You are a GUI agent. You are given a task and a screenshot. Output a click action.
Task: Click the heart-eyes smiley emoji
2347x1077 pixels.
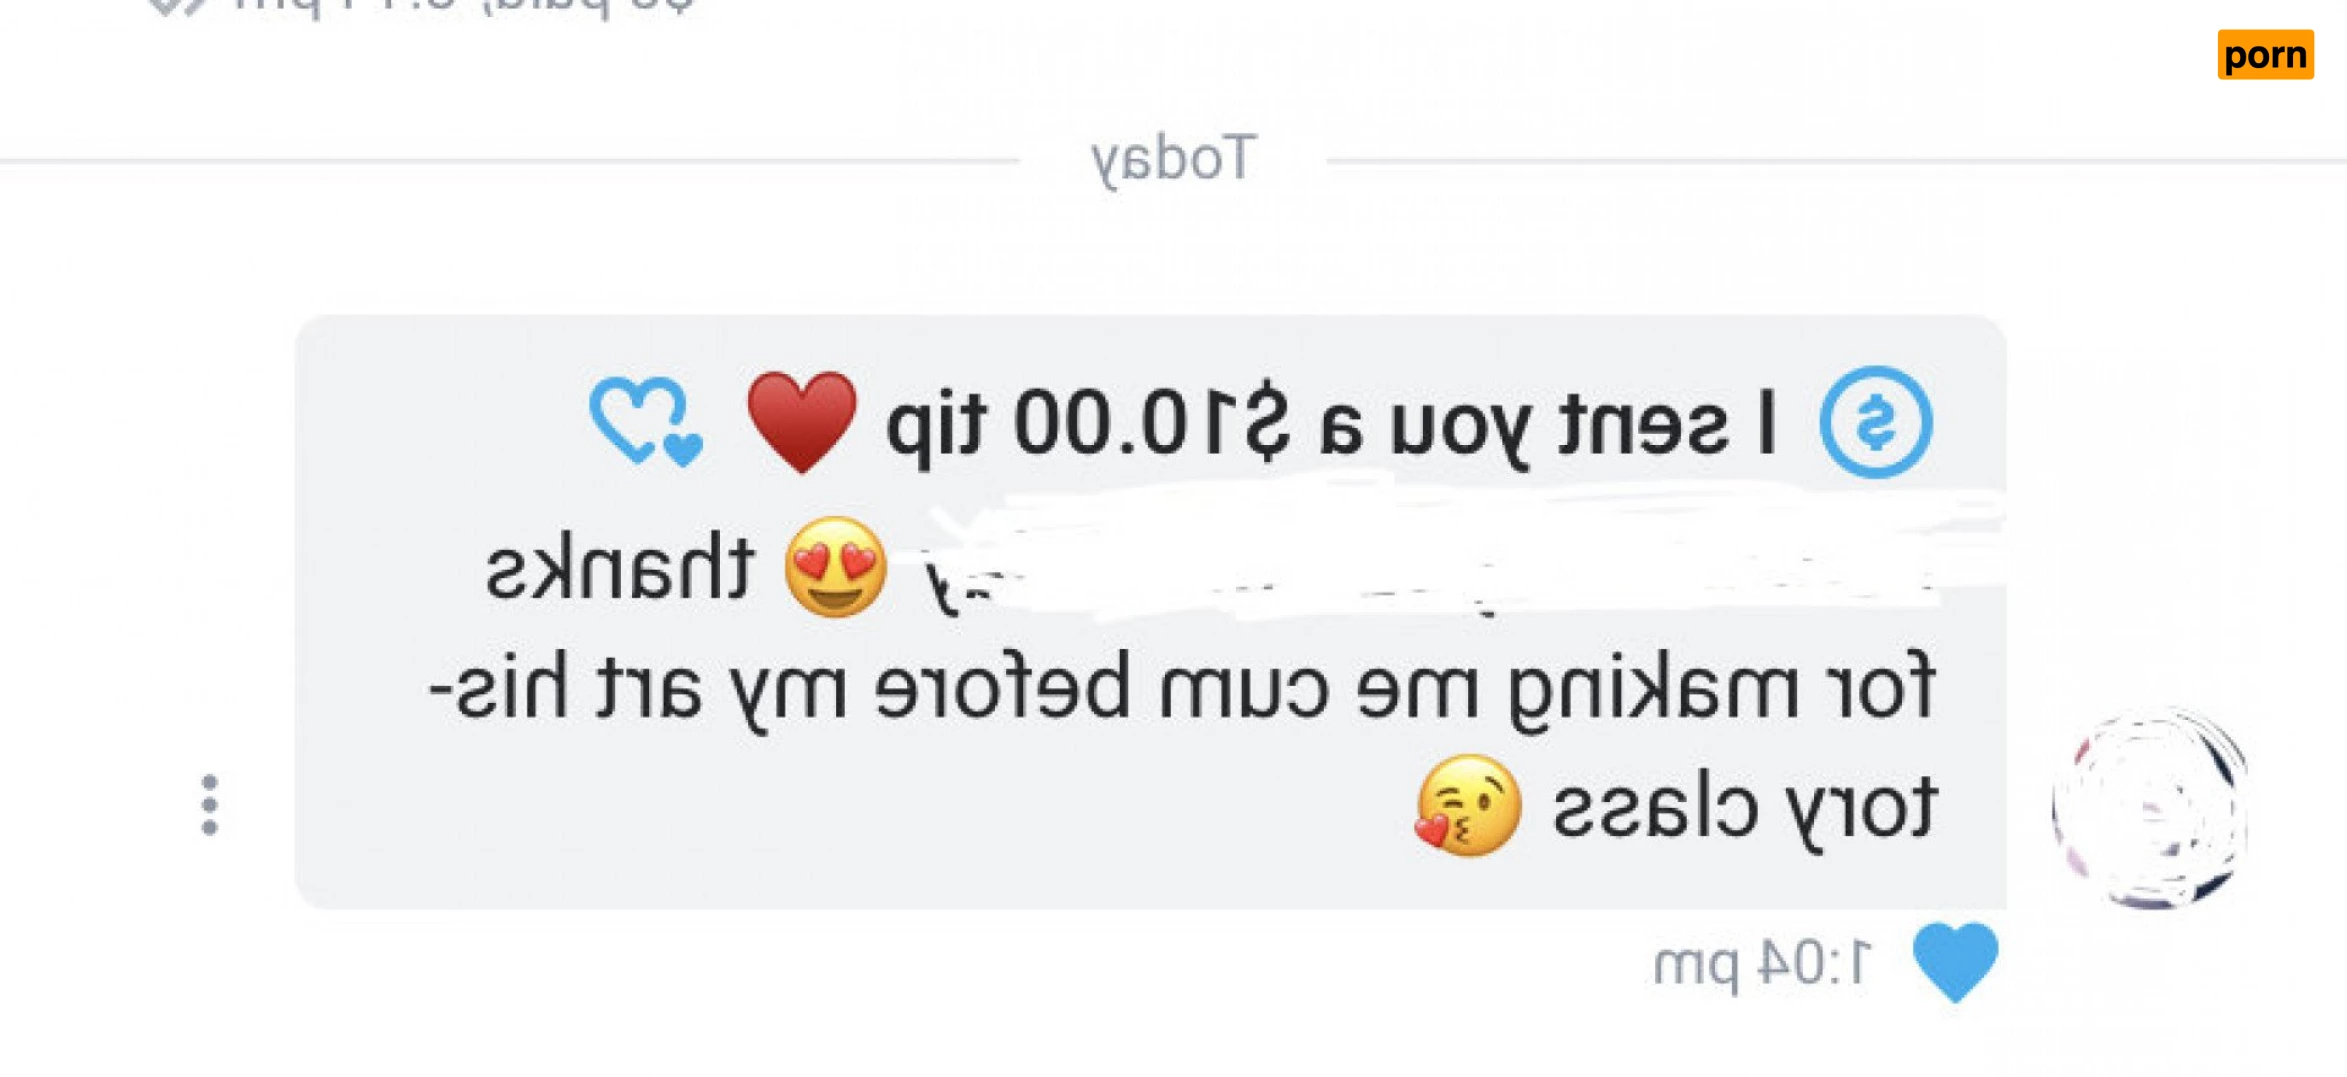(835, 567)
